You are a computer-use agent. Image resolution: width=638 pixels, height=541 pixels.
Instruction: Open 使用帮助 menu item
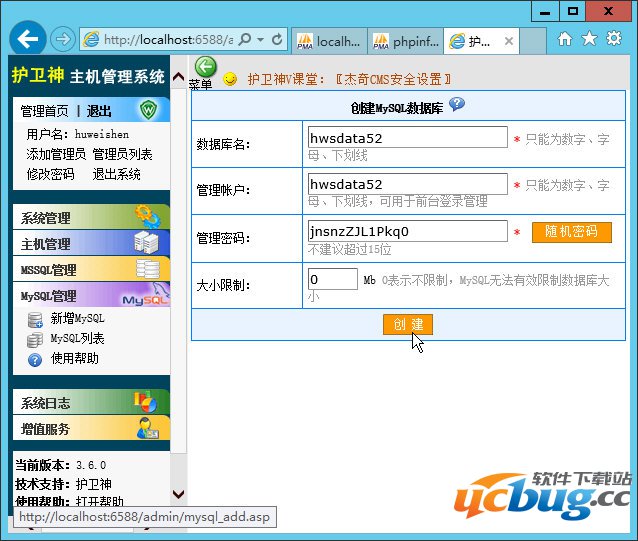pyautogui.click(x=74, y=358)
